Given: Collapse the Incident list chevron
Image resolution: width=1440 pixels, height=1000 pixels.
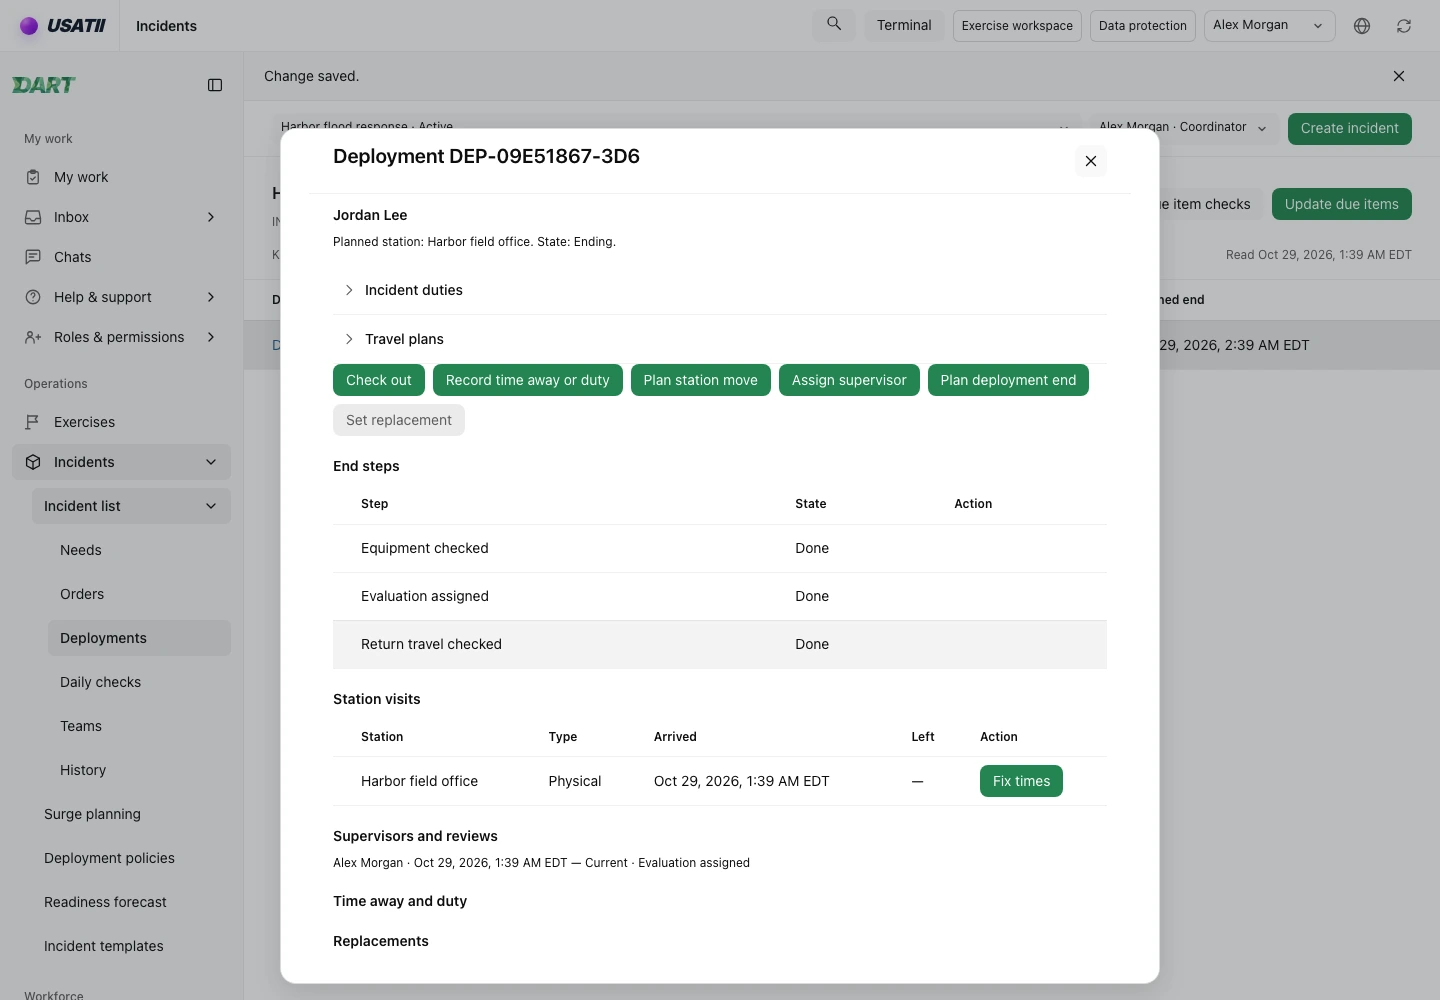Looking at the screenshot, I should click(211, 506).
